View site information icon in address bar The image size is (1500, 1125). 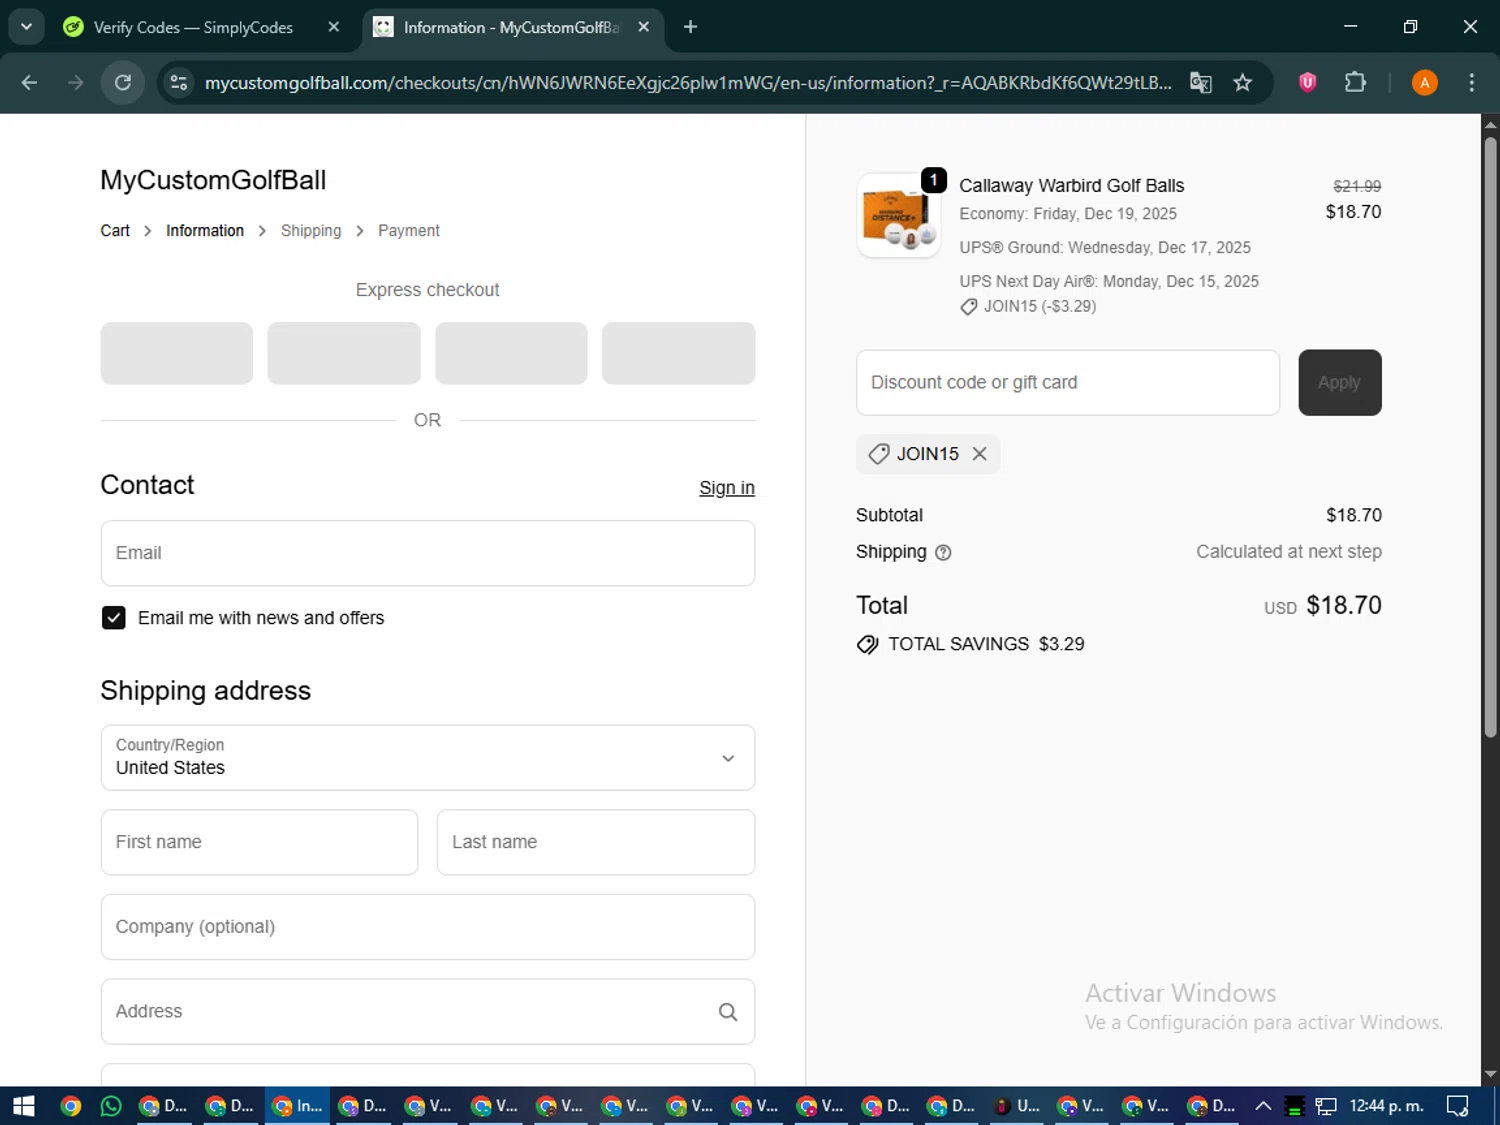(x=179, y=82)
